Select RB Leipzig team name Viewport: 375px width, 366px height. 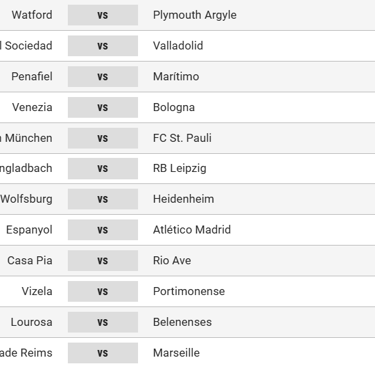point(180,168)
